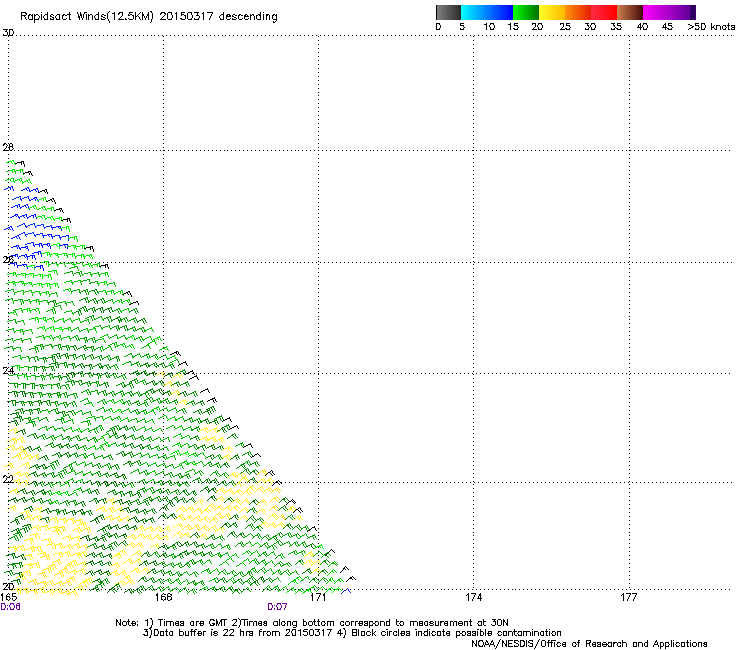This screenshot has width=740, height=650.
Task: Click the yellow 20-25 knots color swatch
Action: click(552, 12)
